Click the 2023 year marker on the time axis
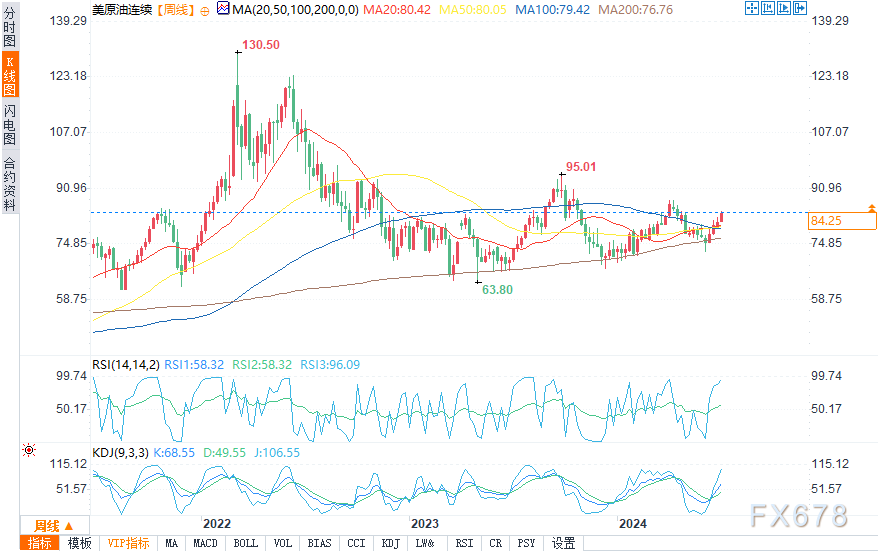The width and height of the screenshot is (878, 551). point(424,524)
